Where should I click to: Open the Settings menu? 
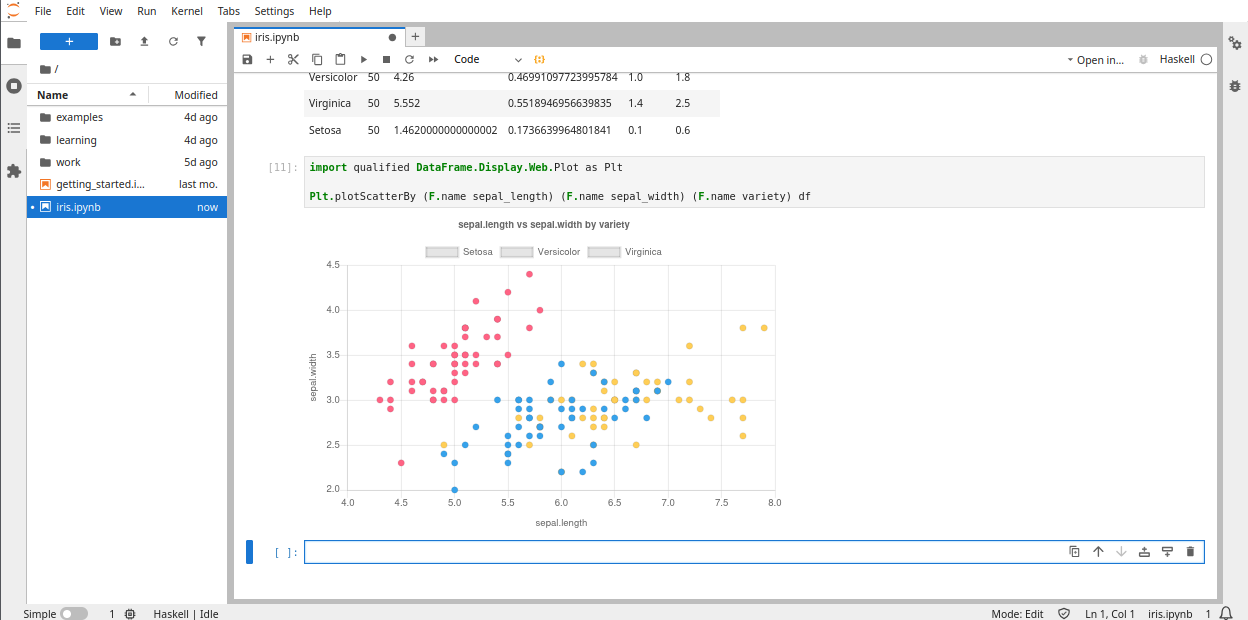tap(274, 11)
